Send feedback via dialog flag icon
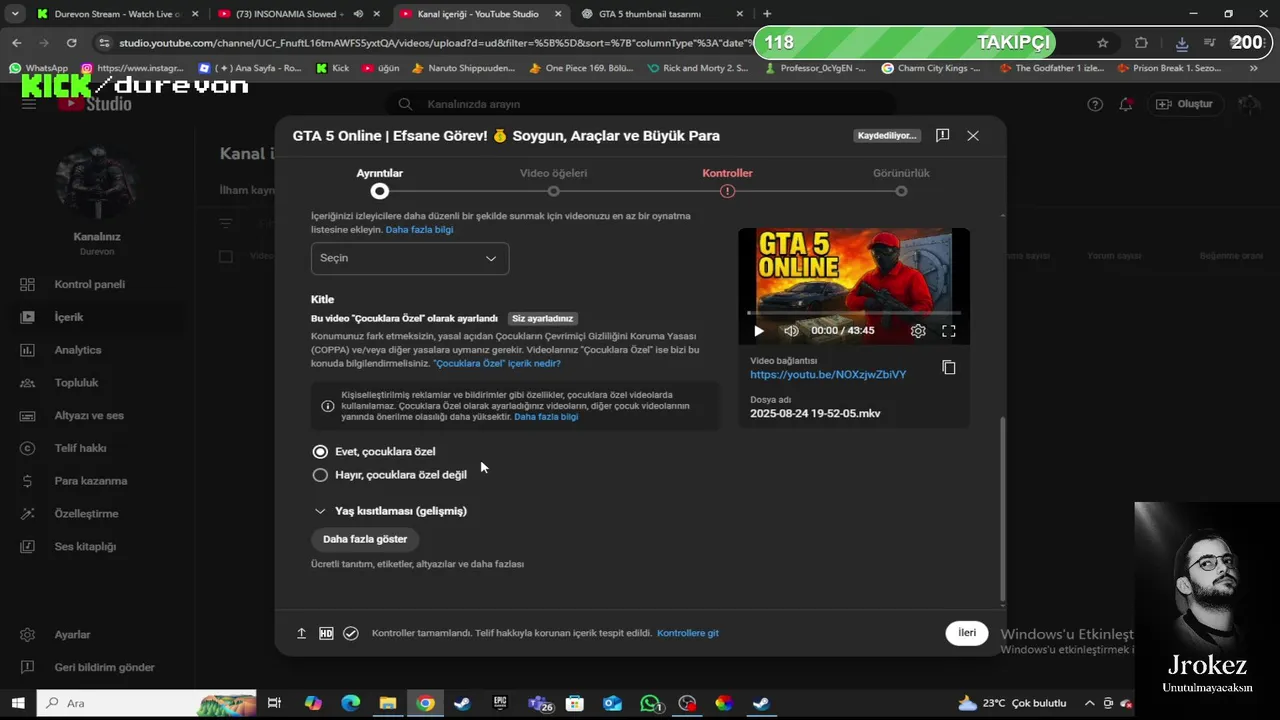 pyautogui.click(x=942, y=136)
